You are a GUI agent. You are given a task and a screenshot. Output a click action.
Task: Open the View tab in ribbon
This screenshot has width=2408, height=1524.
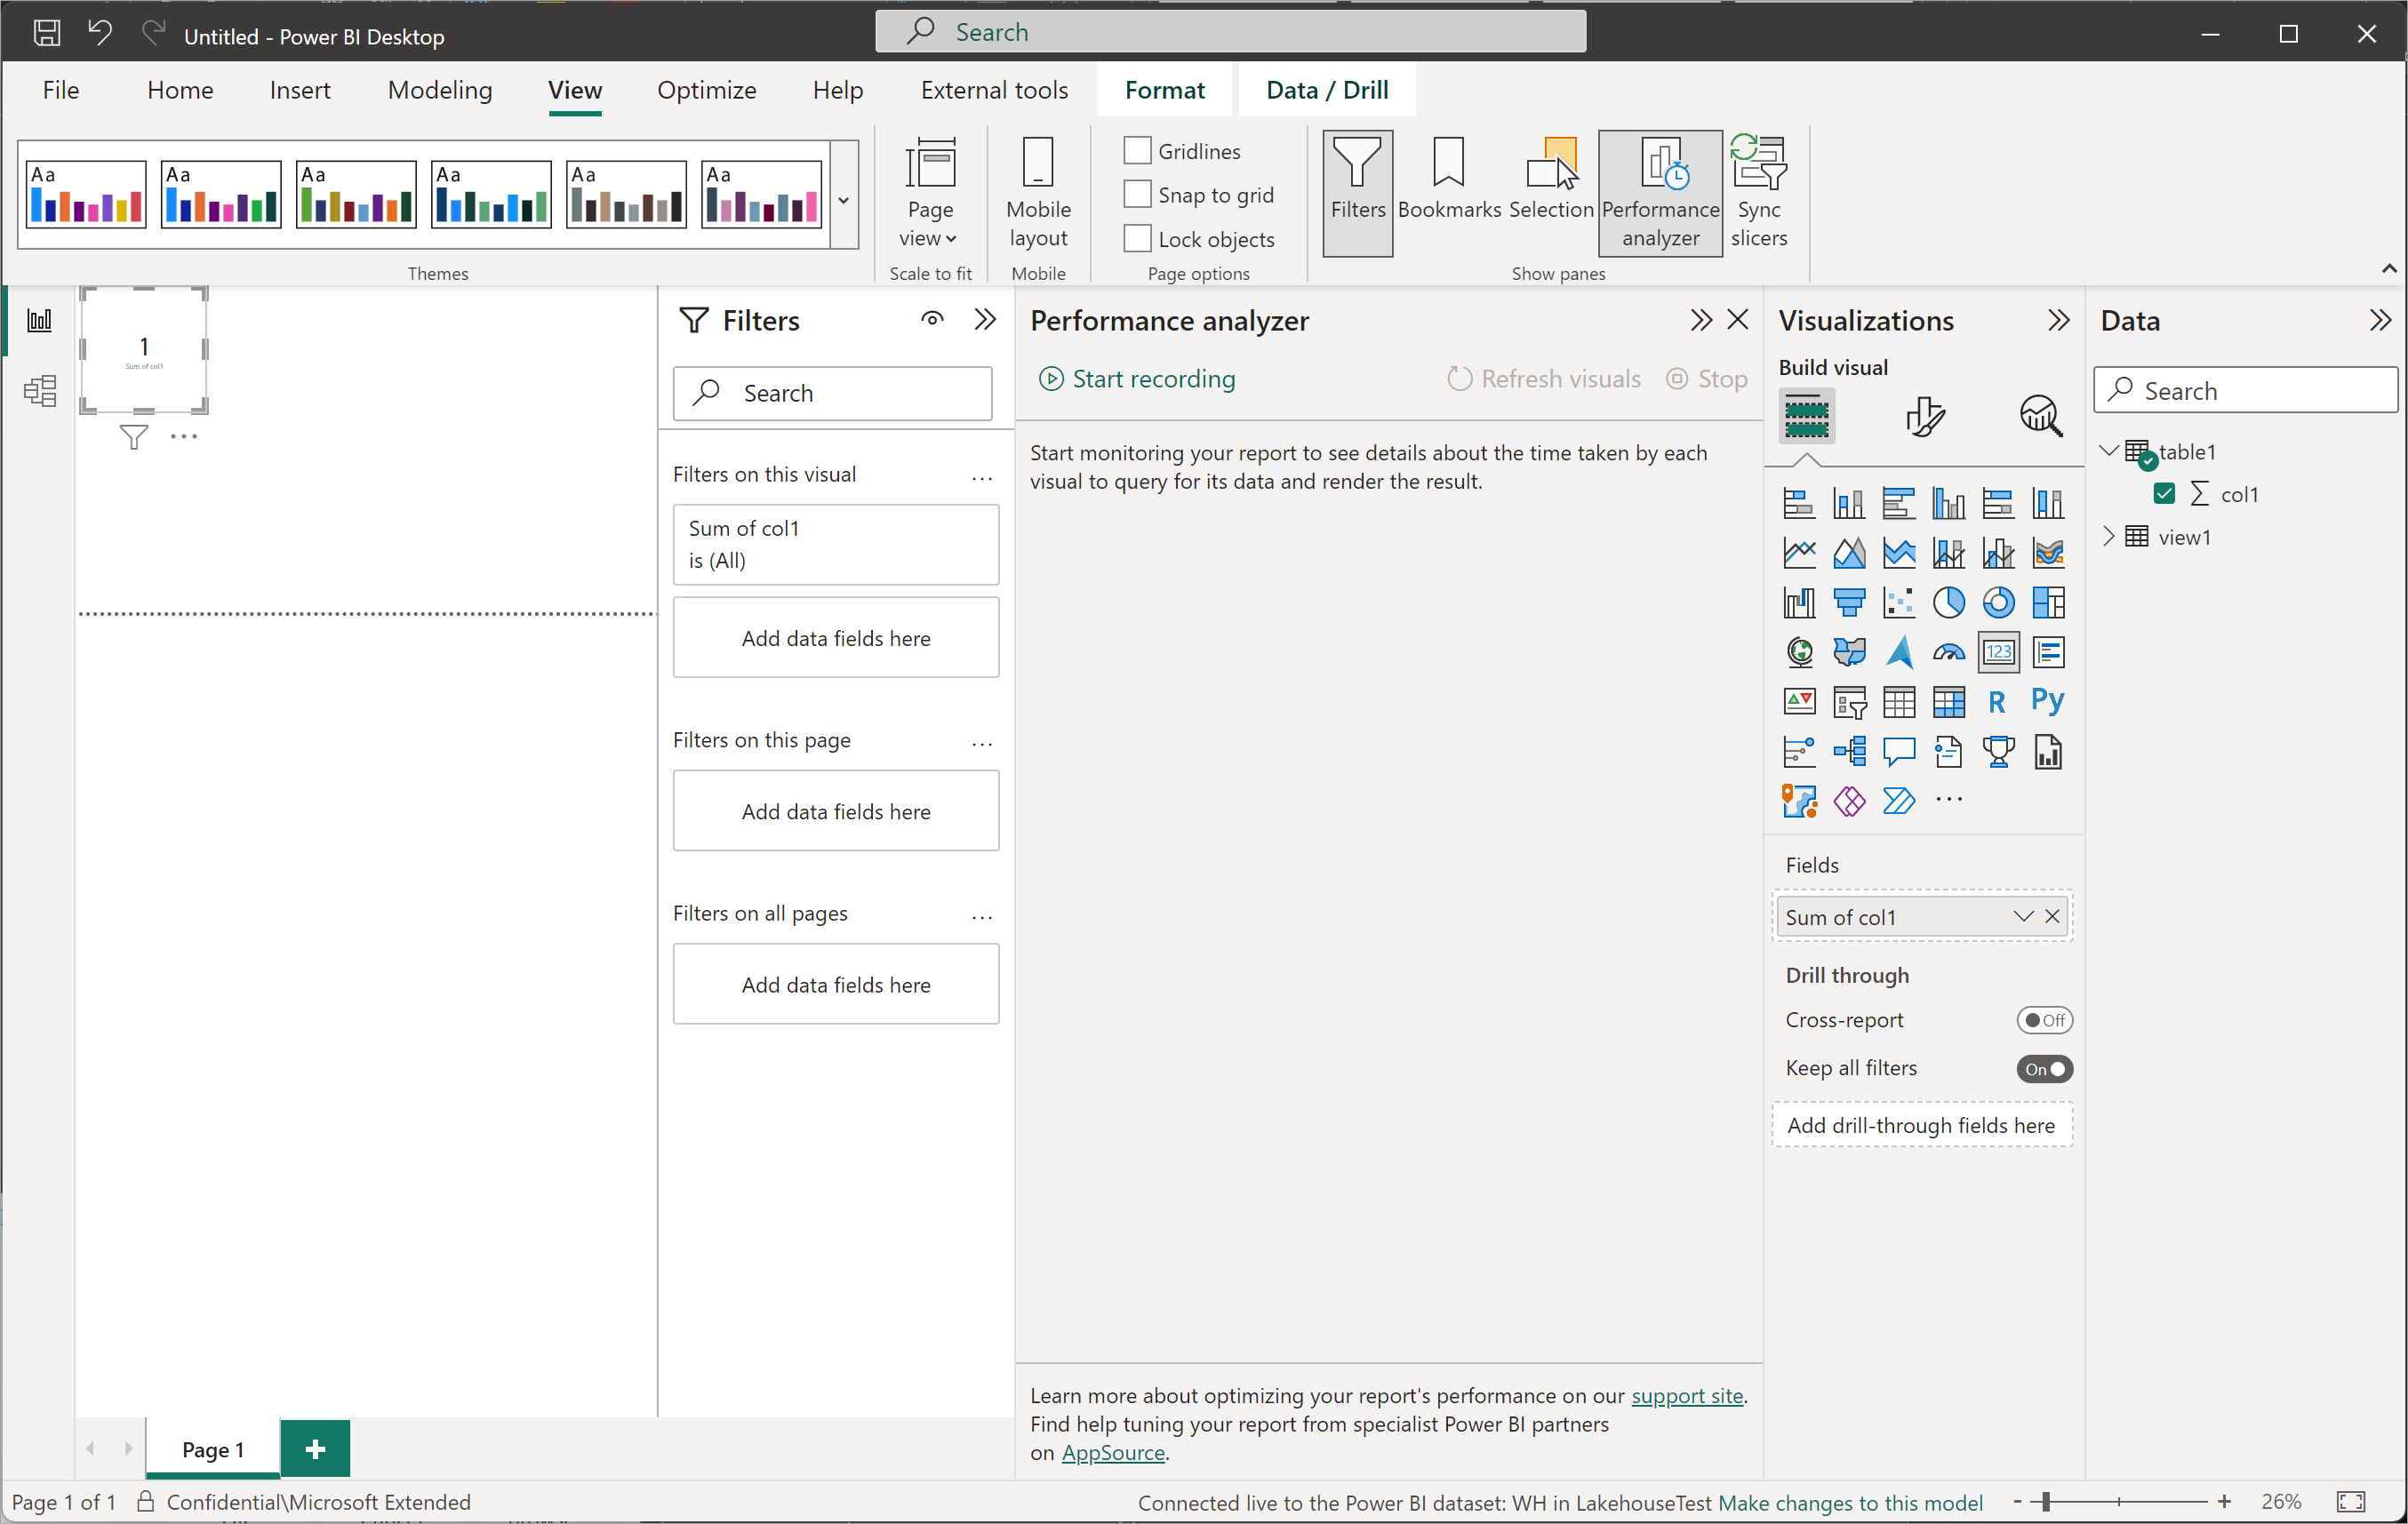pyautogui.click(x=574, y=90)
